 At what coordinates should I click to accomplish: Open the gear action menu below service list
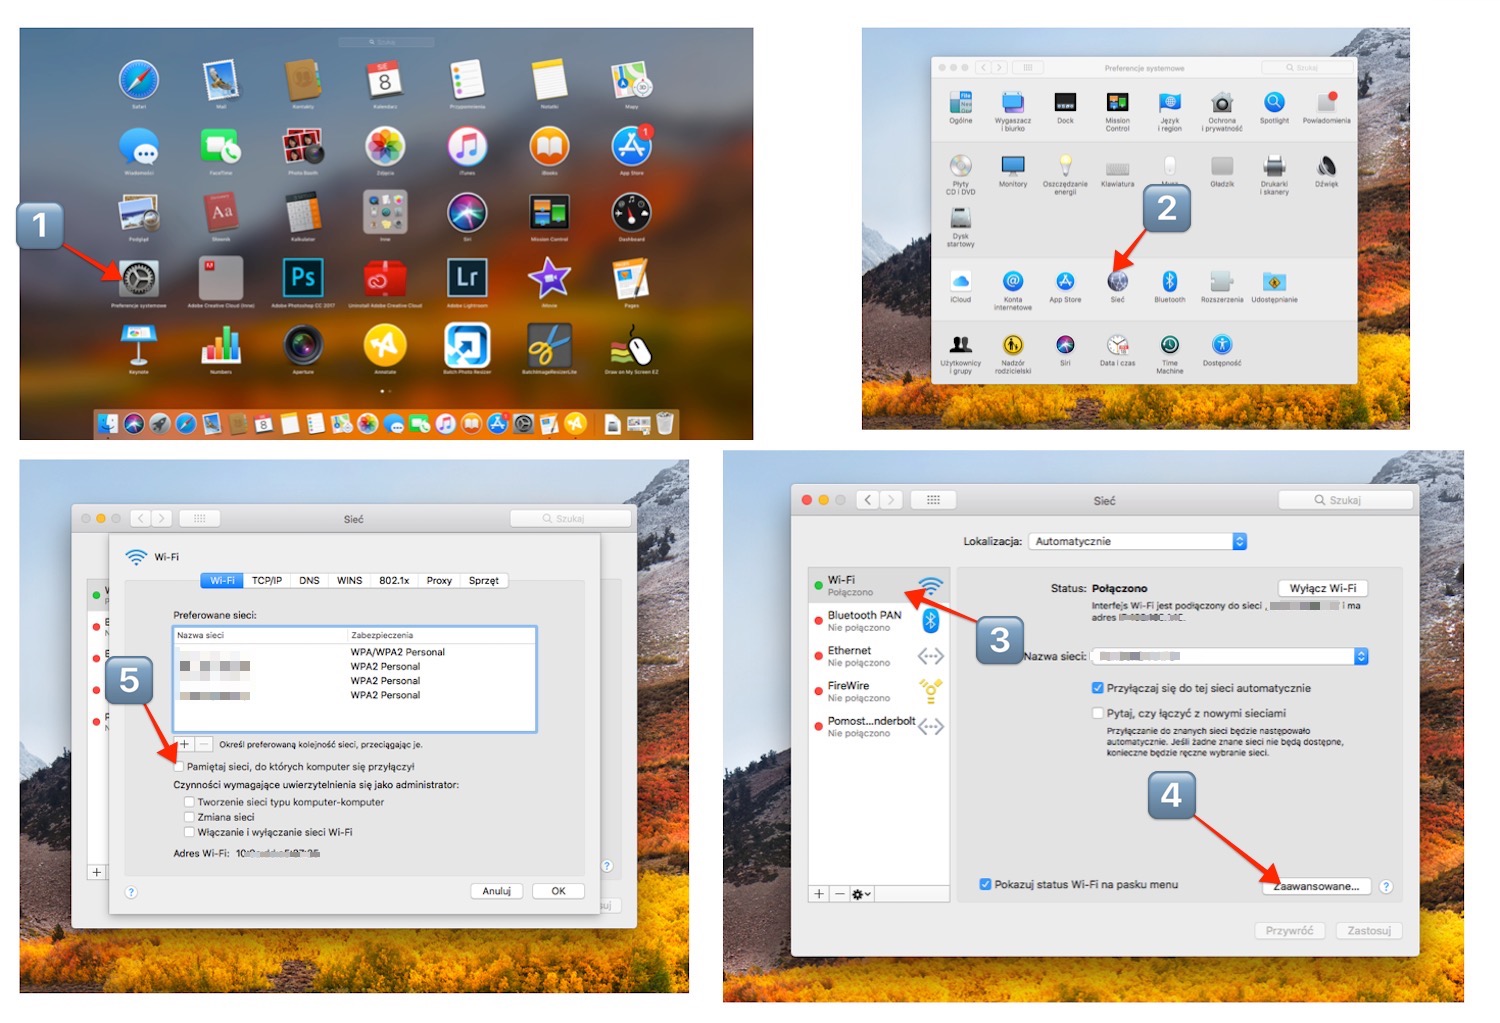tap(861, 894)
